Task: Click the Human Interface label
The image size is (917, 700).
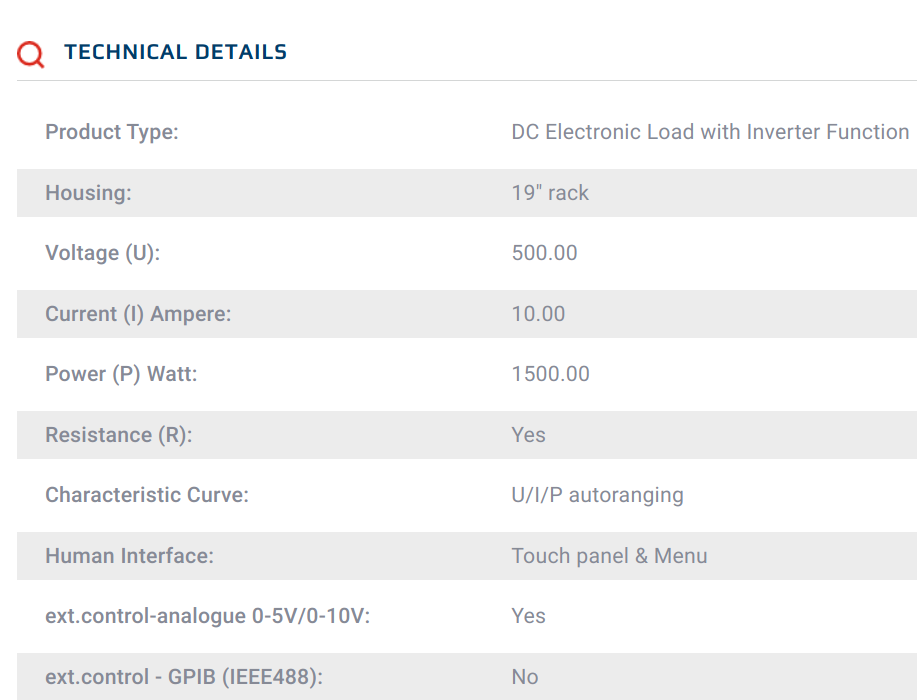Action: pyautogui.click(x=129, y=556)
